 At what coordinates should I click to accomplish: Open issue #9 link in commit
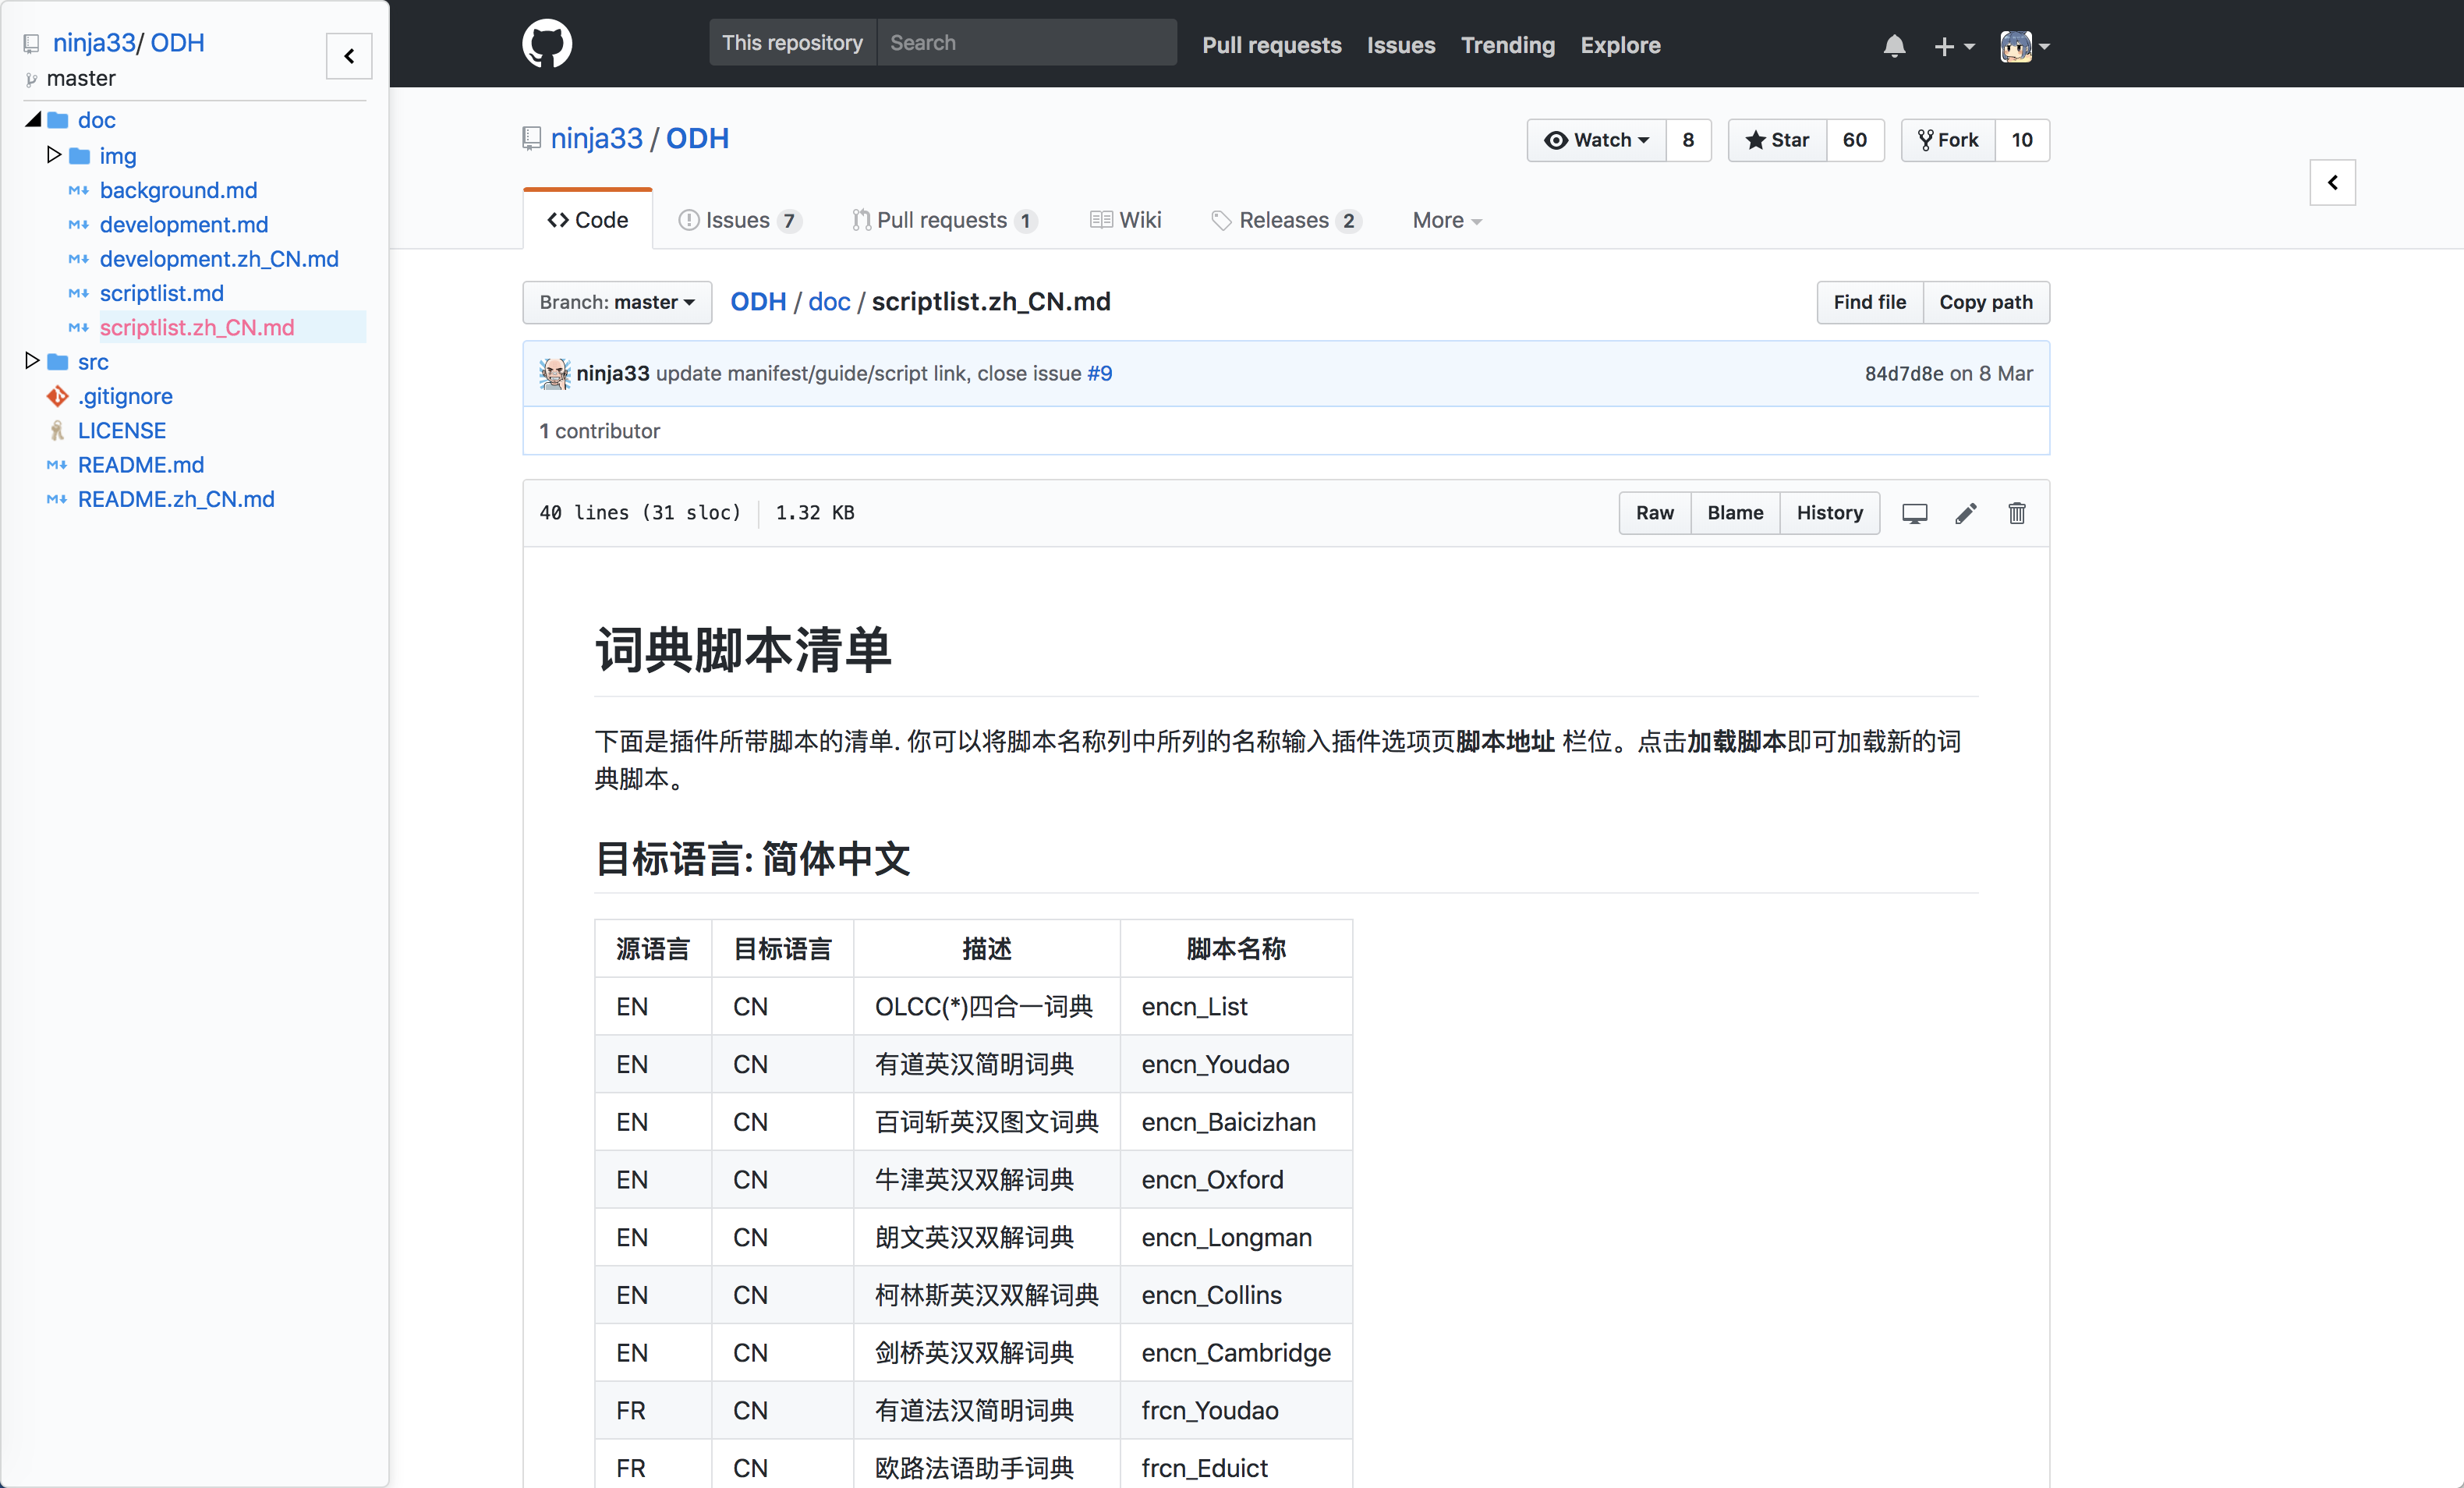pos(1099,373)
